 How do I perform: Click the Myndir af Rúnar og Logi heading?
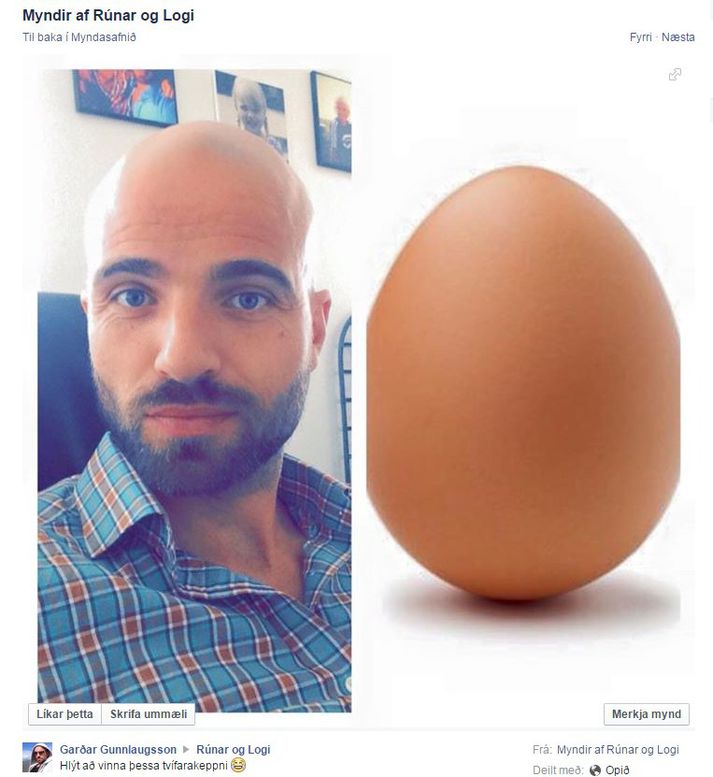point(108,15)
